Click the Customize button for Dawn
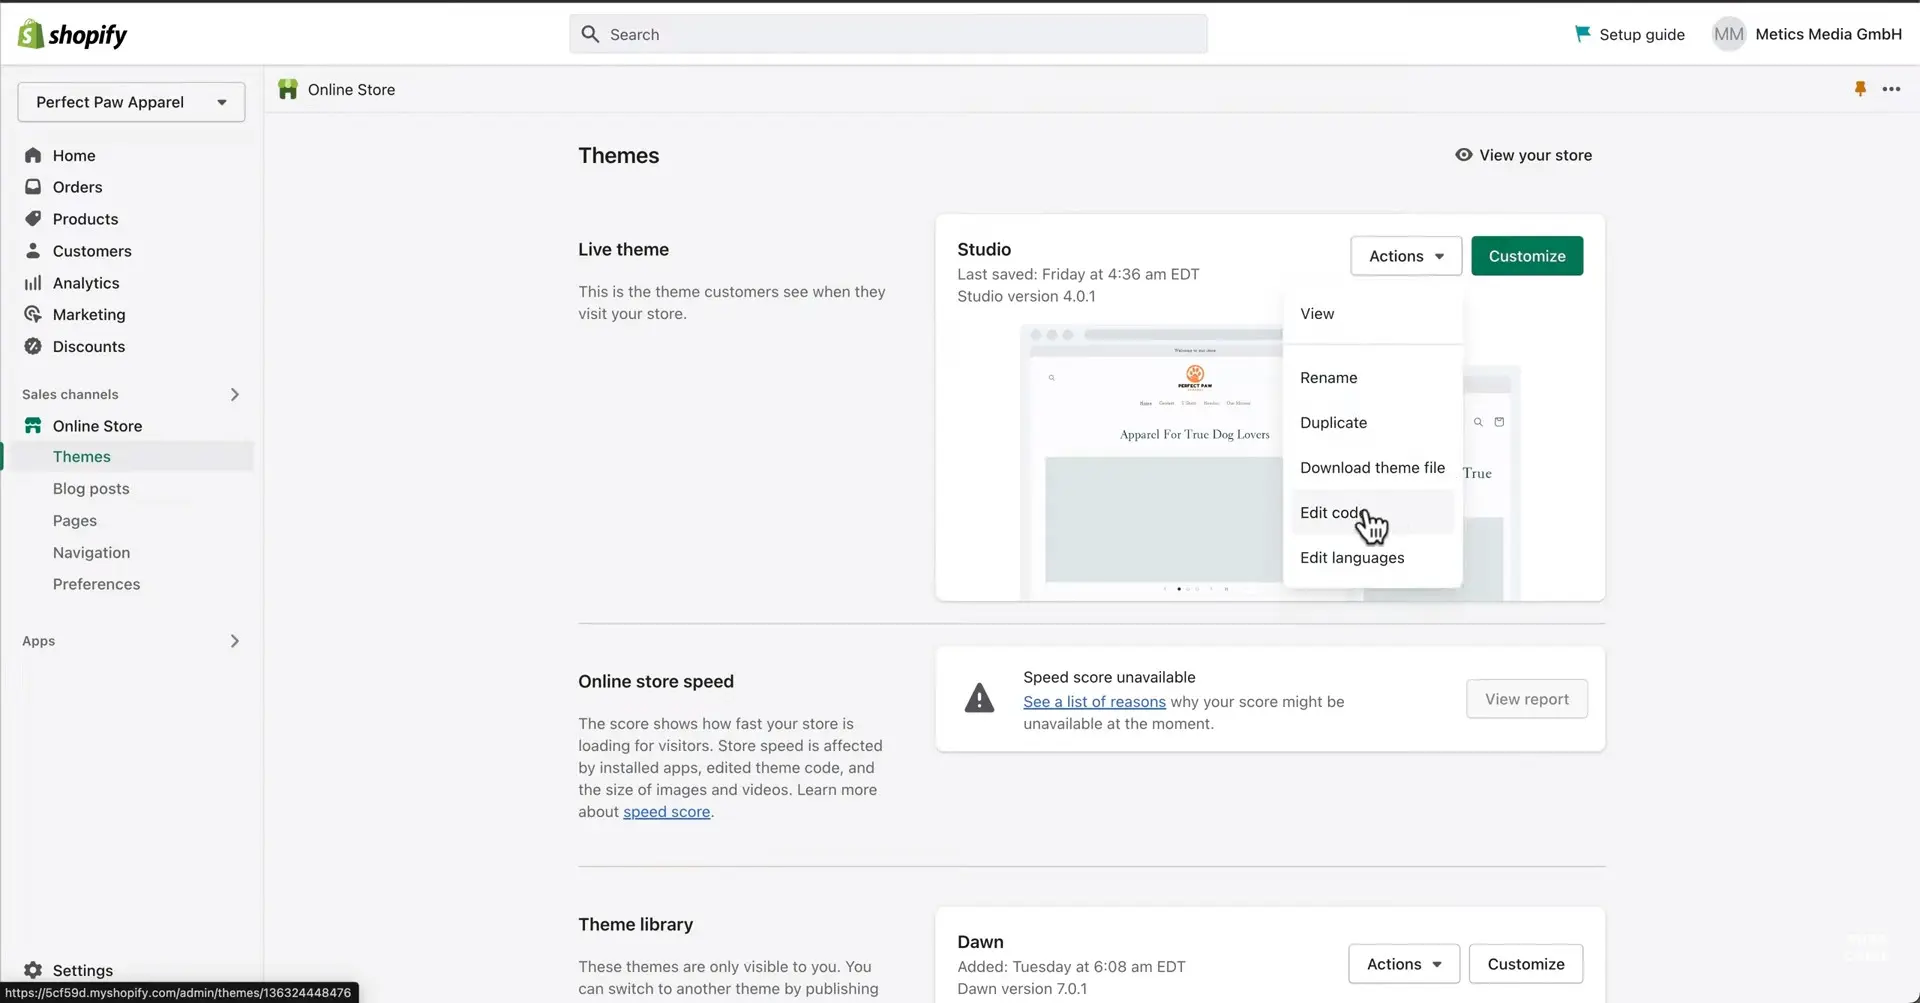Image resolution: width=1920 pixels, height=1003 pixels. (x=1526, y=964)
